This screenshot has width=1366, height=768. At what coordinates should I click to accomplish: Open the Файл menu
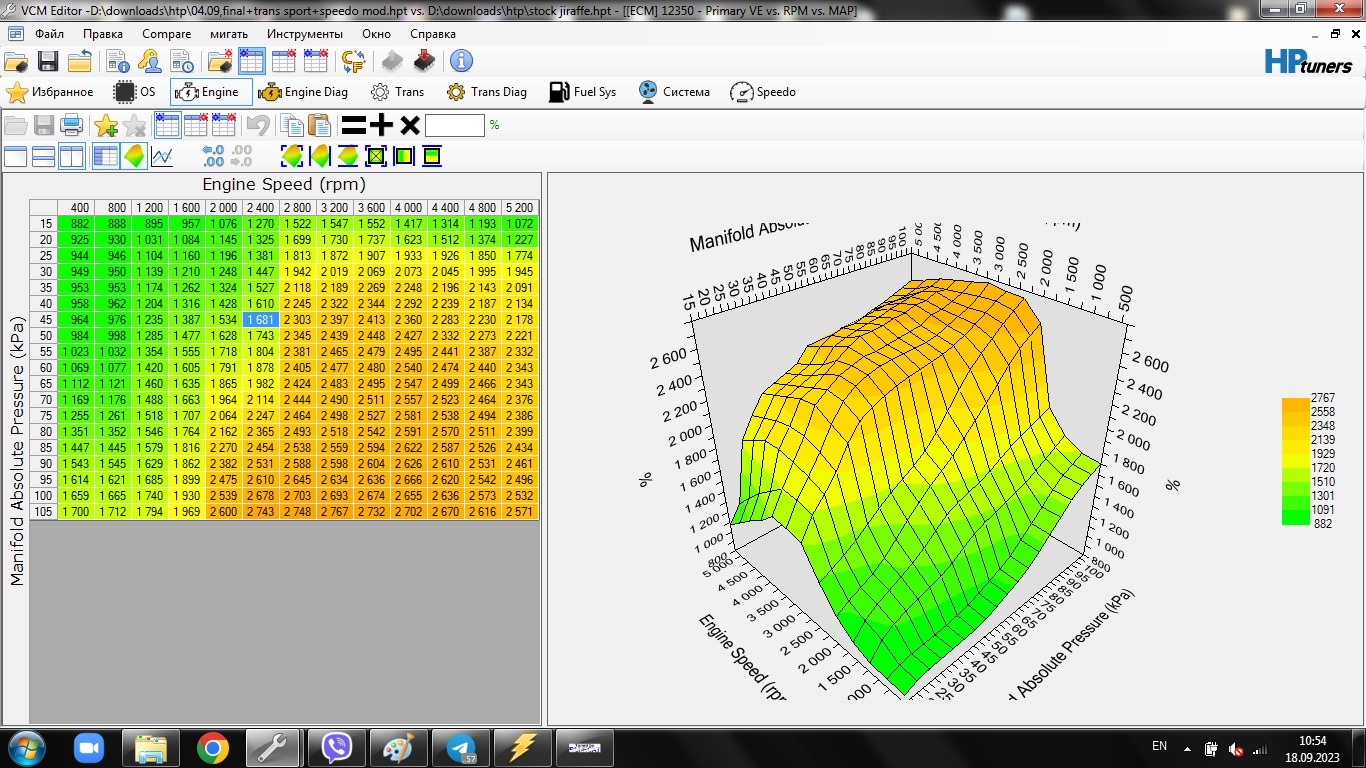coord(49,33)
